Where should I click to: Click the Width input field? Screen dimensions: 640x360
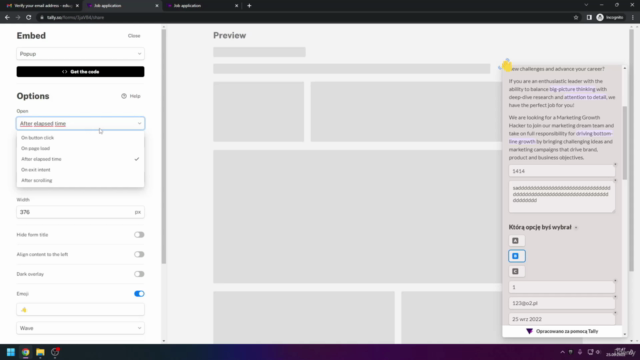pyautogui.click(x=80, y=212)
